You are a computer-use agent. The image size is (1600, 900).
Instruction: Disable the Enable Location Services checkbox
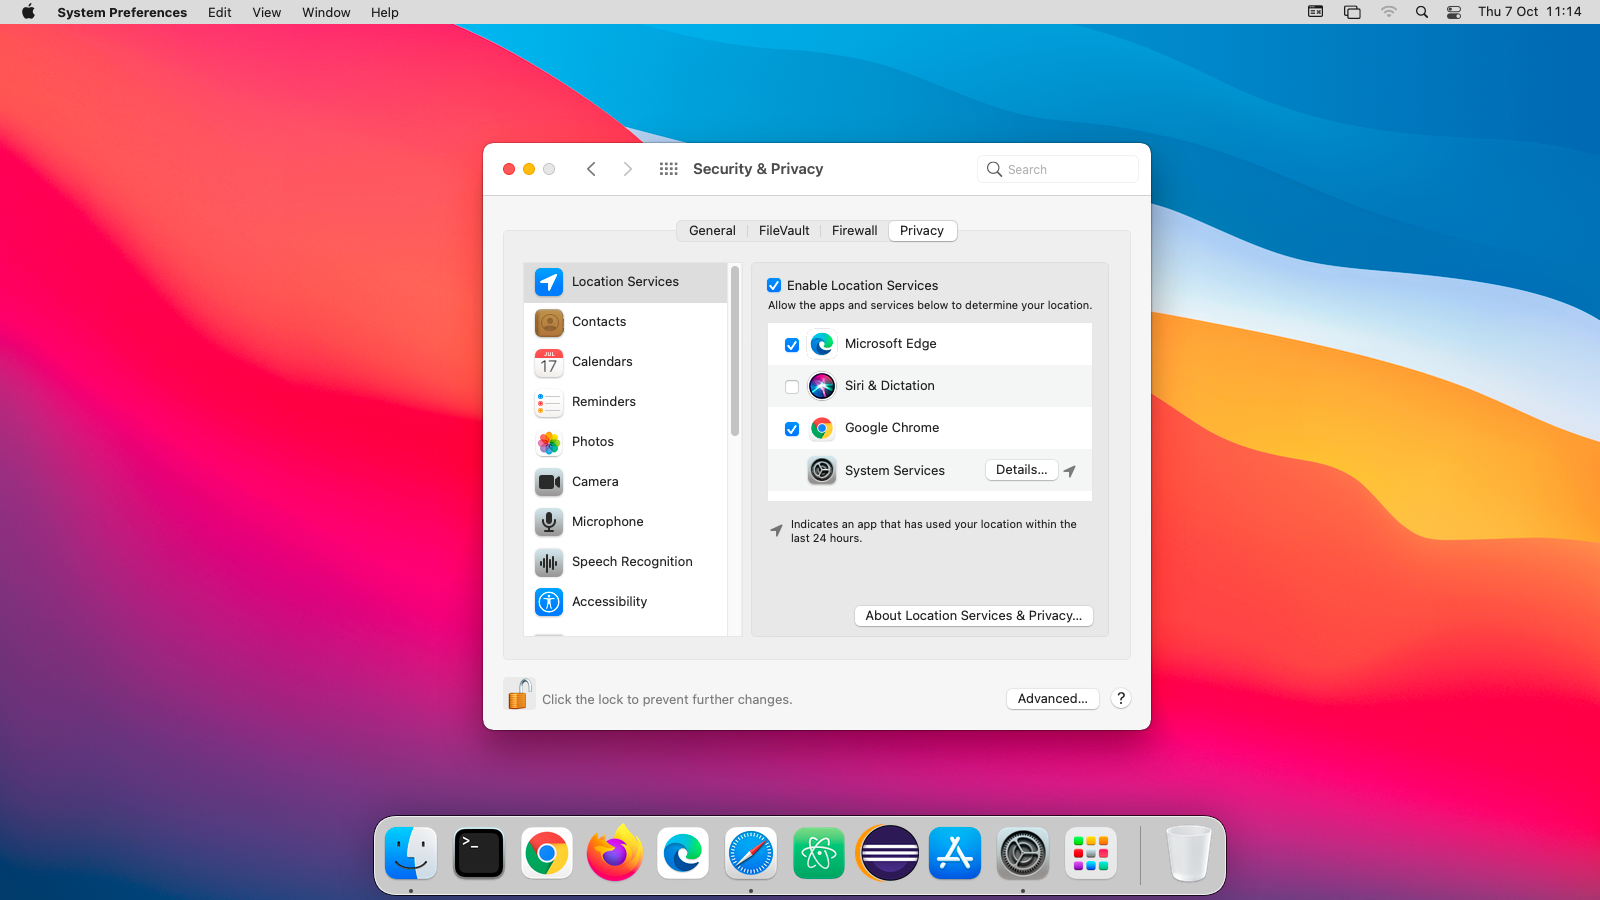coord(774,286)
